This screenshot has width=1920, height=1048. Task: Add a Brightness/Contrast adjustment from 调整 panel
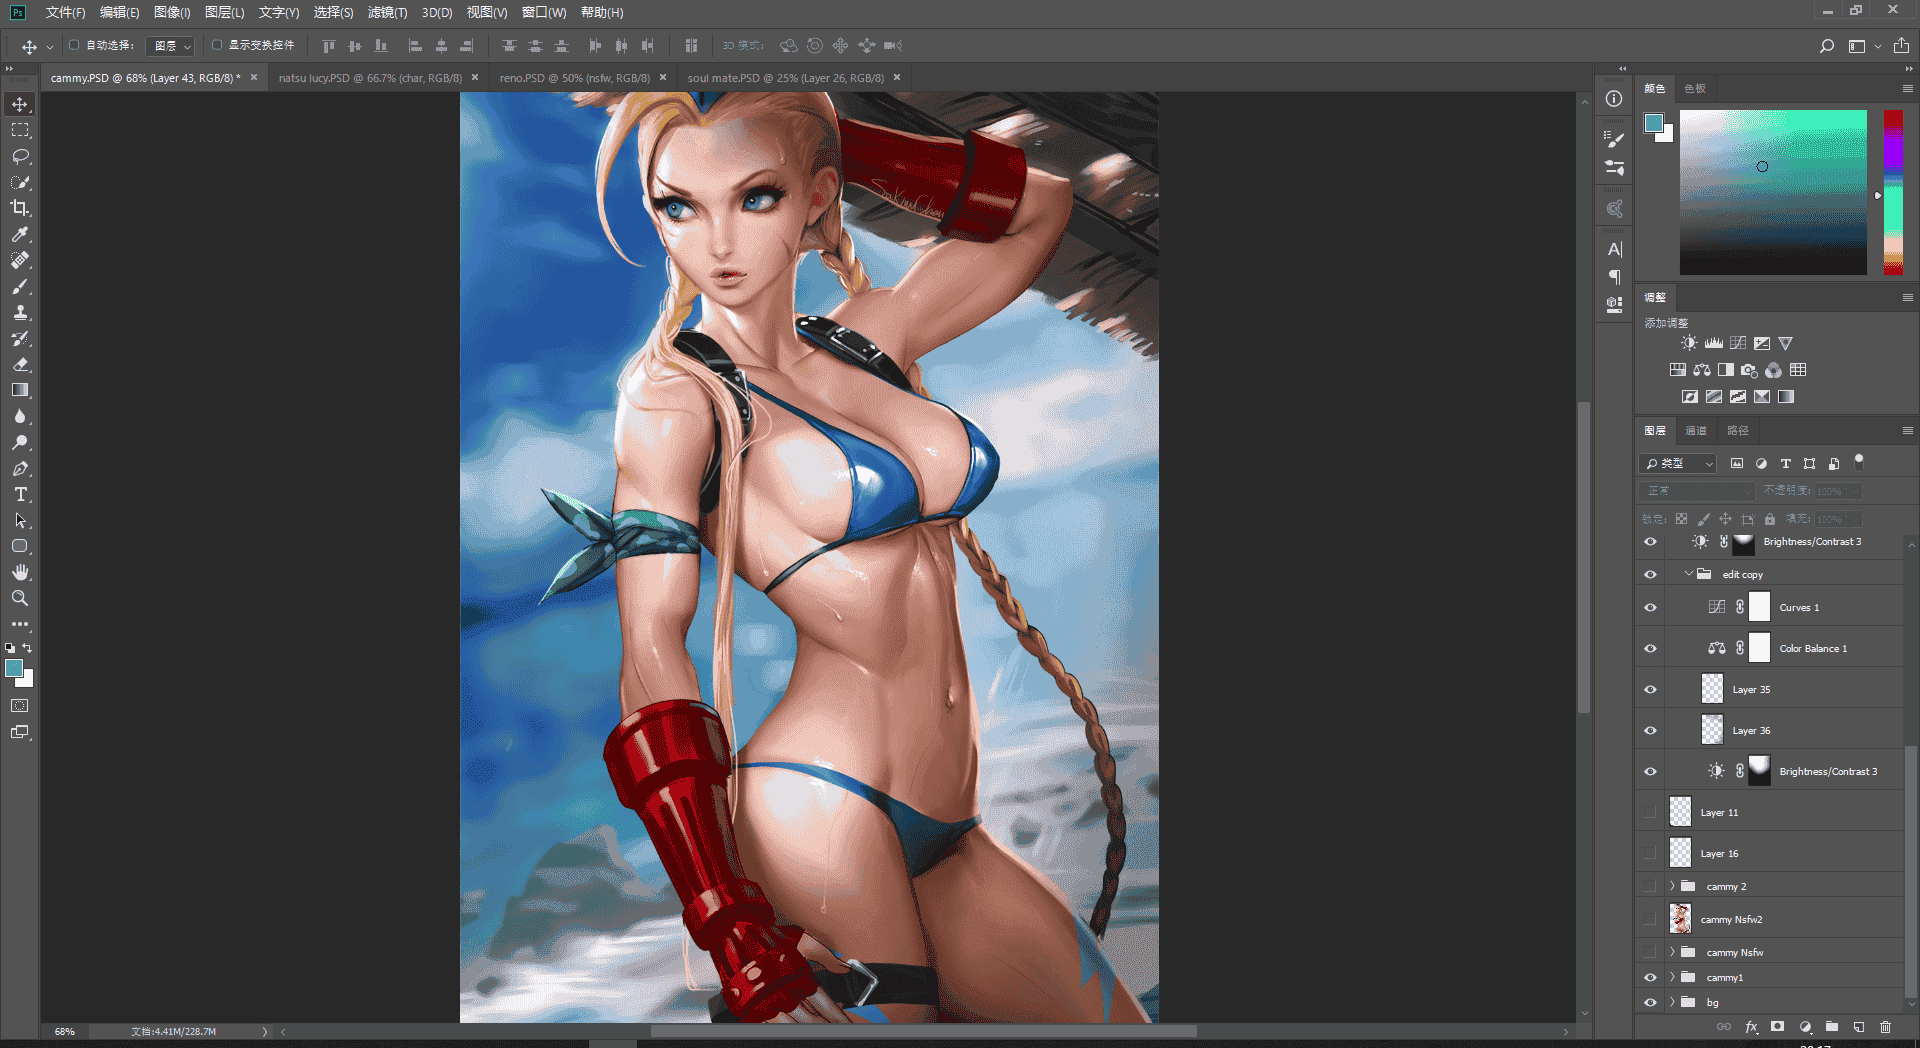click(1689, 343)
